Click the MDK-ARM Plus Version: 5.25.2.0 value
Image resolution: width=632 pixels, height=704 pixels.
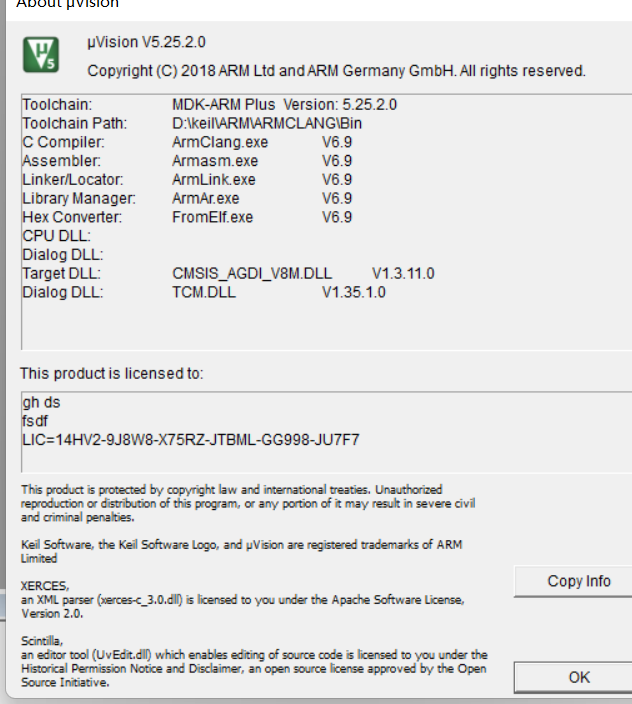click(x=285, y=105)
